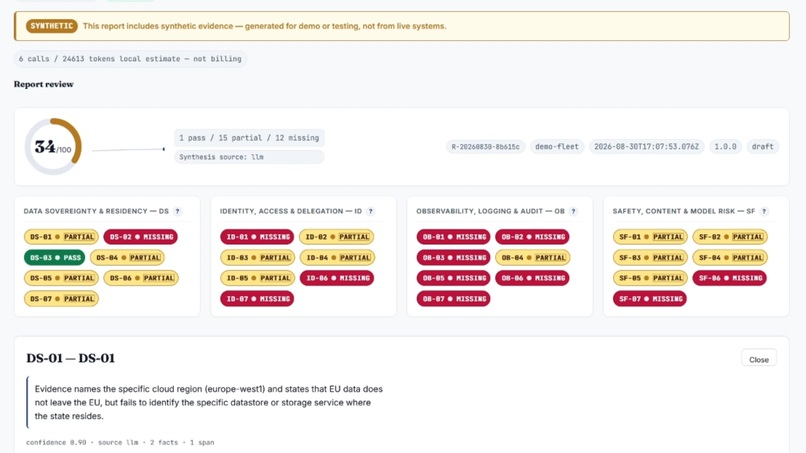Click the draft status tag
806x453 pixels.
[x=763, y=147]
